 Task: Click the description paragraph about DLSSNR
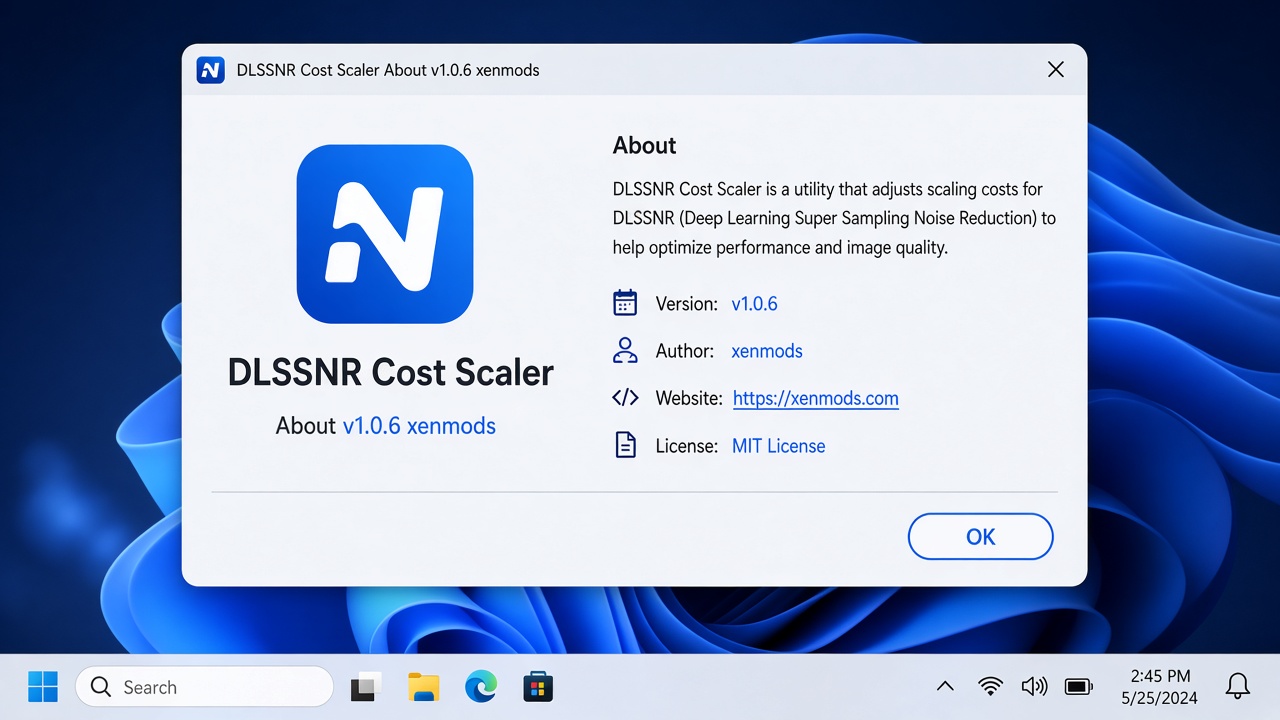coord(834,218)
